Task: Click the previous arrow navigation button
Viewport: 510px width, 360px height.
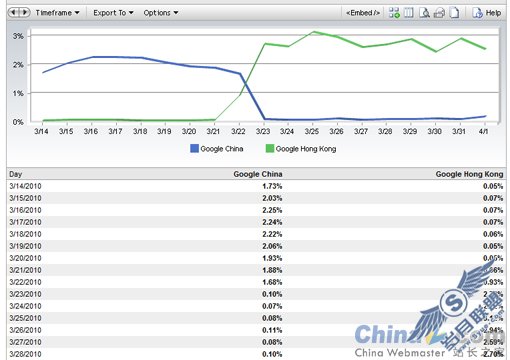Action: (14, 13)
